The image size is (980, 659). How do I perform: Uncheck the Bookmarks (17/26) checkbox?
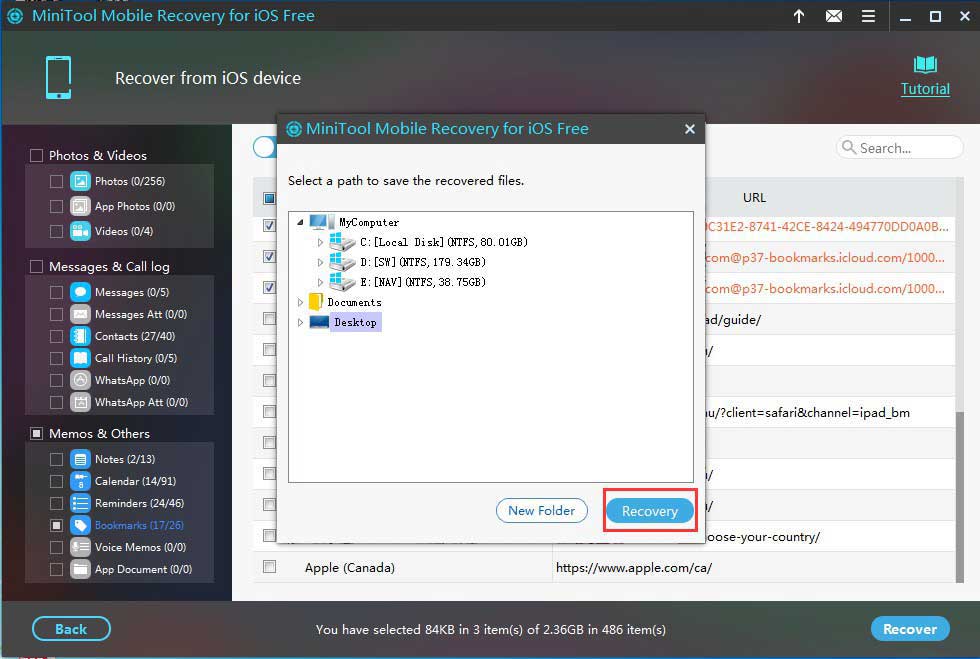(x=56, y=525)
